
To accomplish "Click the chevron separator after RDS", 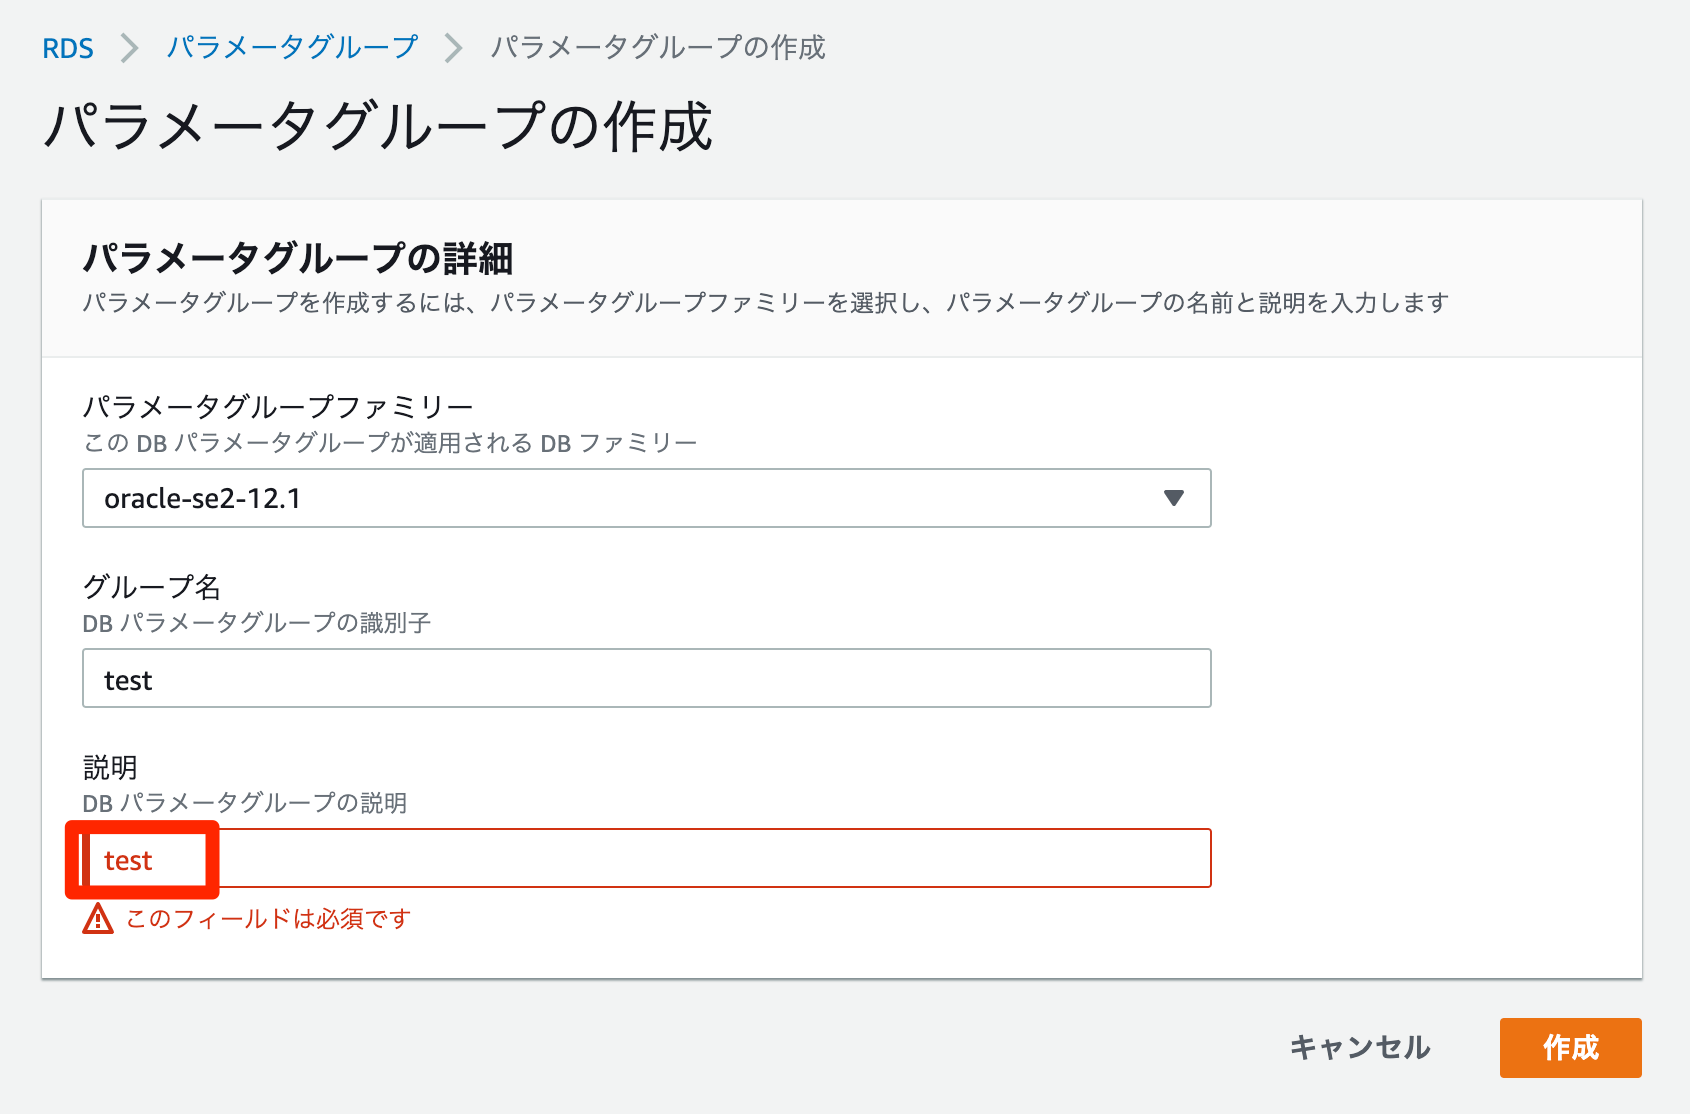I will 130,48.
